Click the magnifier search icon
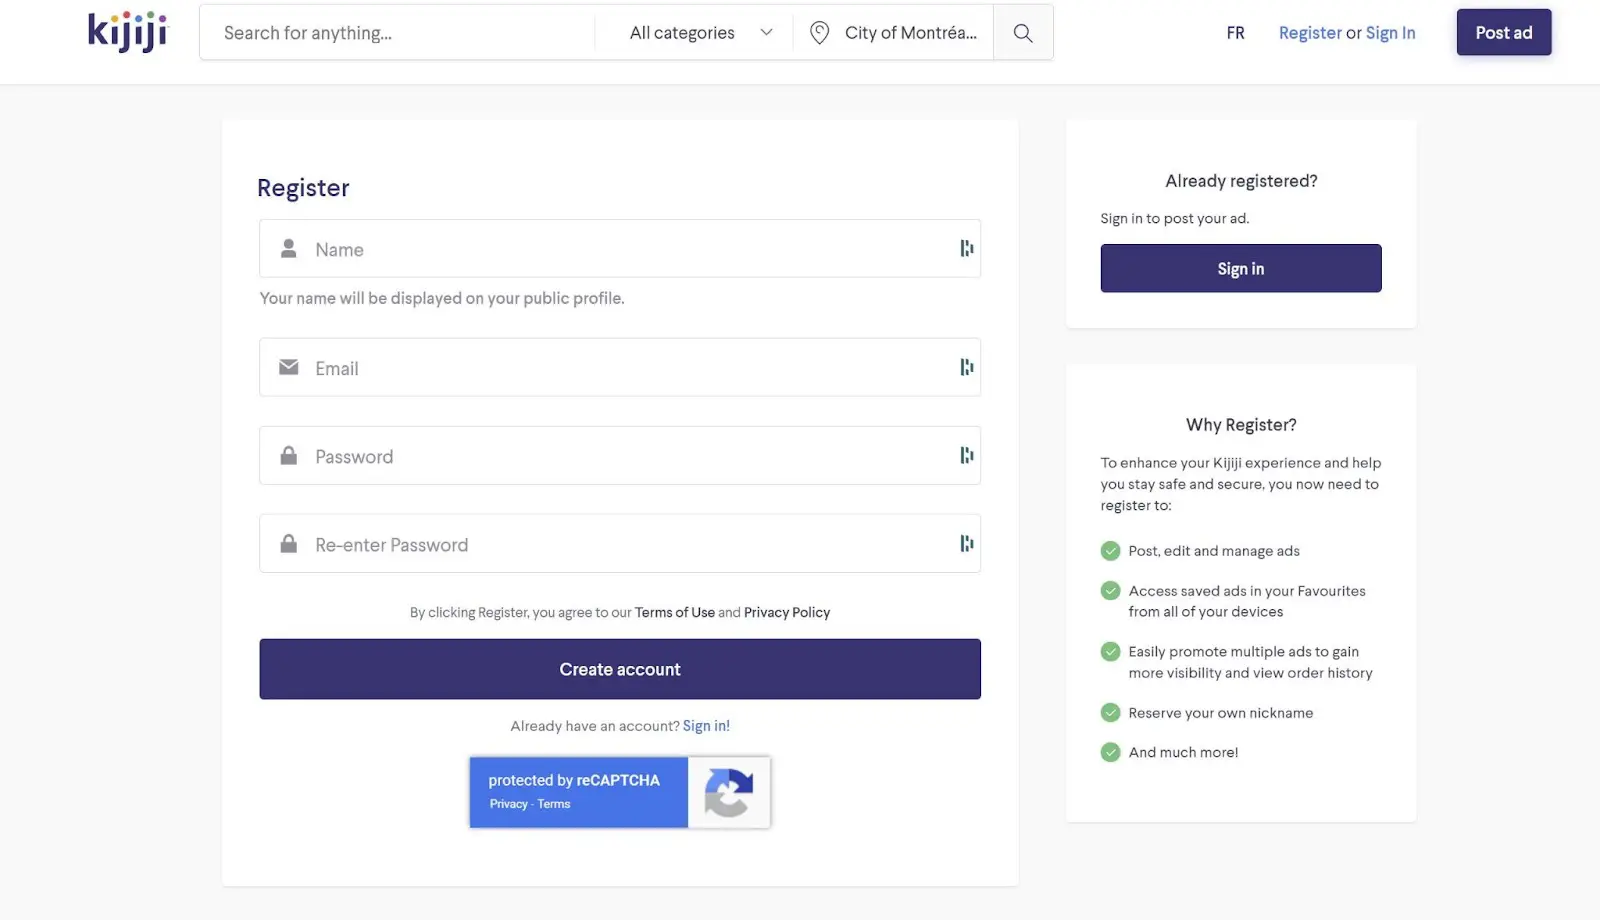The image size is (1600, 920). 1022,33
